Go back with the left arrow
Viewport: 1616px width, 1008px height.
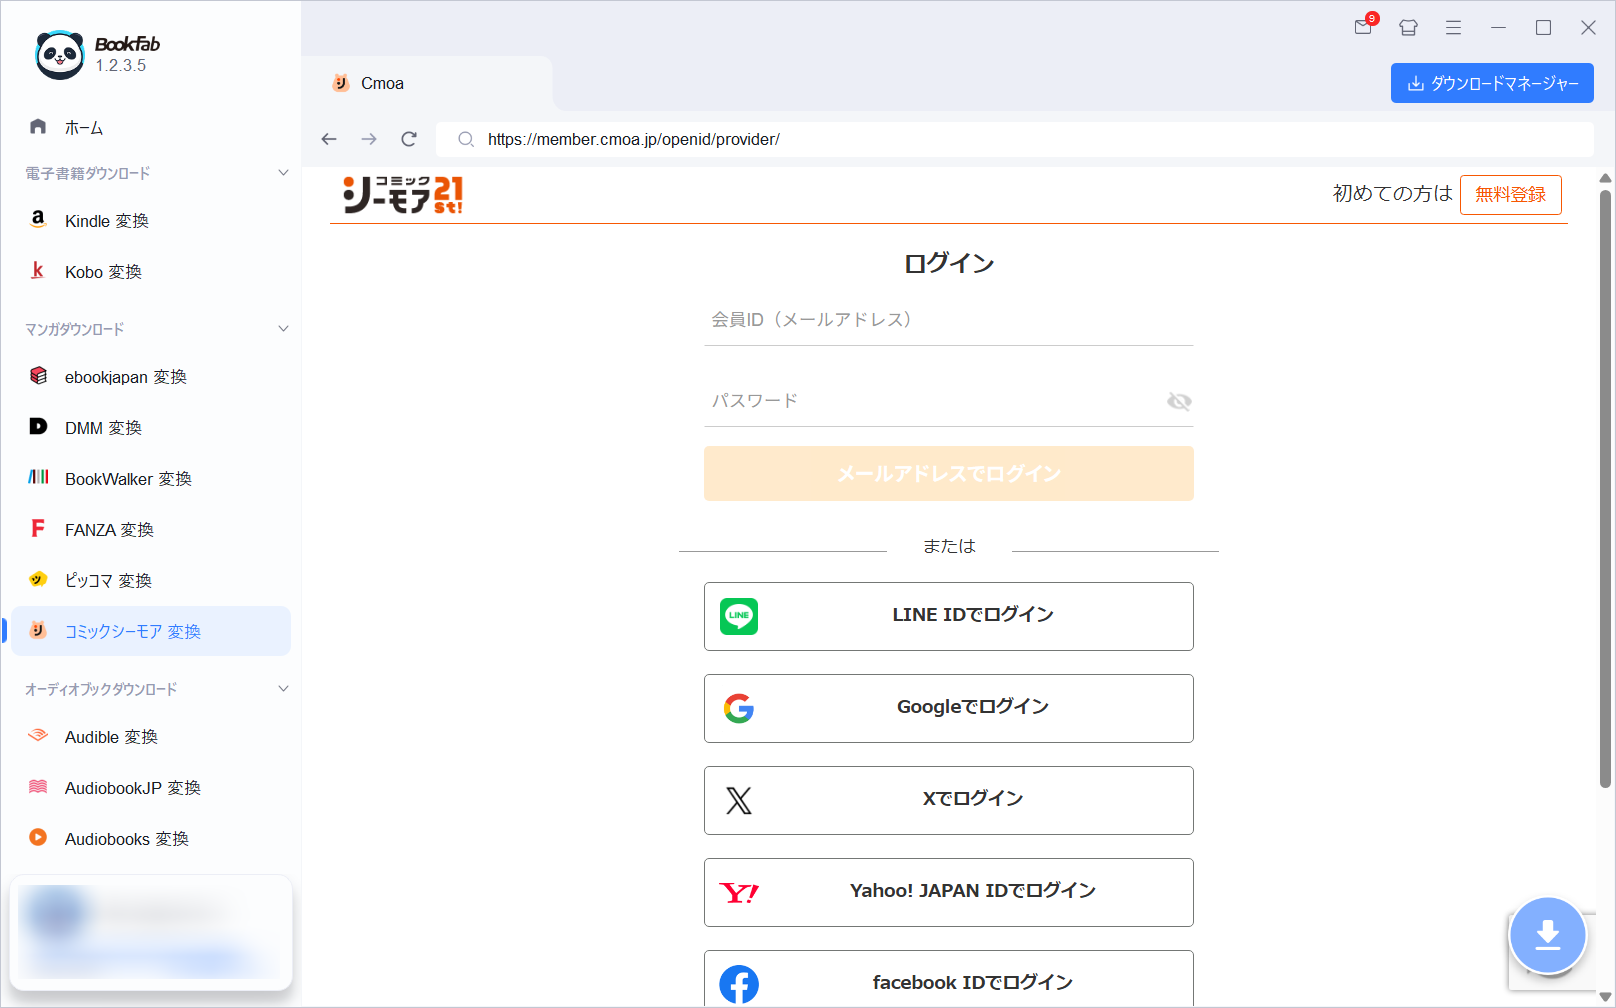coord(329,139)
